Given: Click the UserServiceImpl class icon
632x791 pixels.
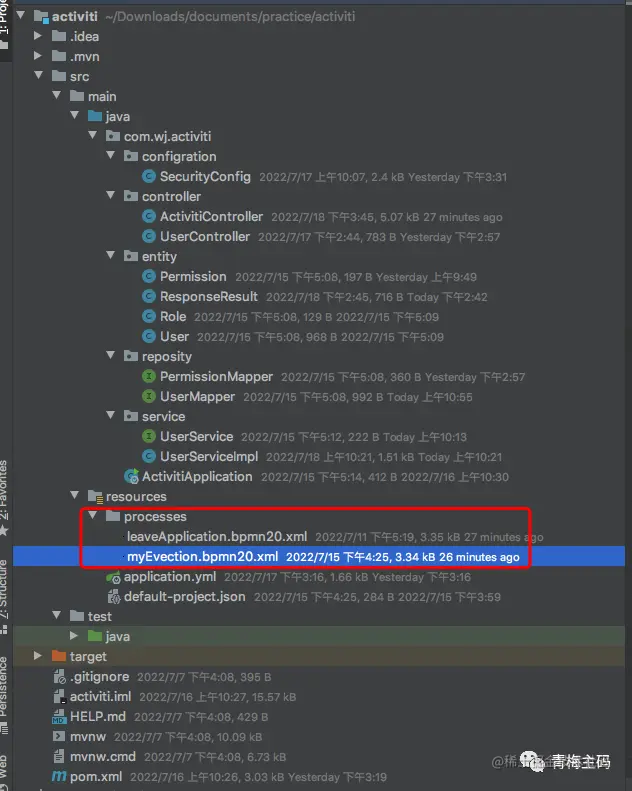Looking at the screenshot, I should (x=149, y=456).
